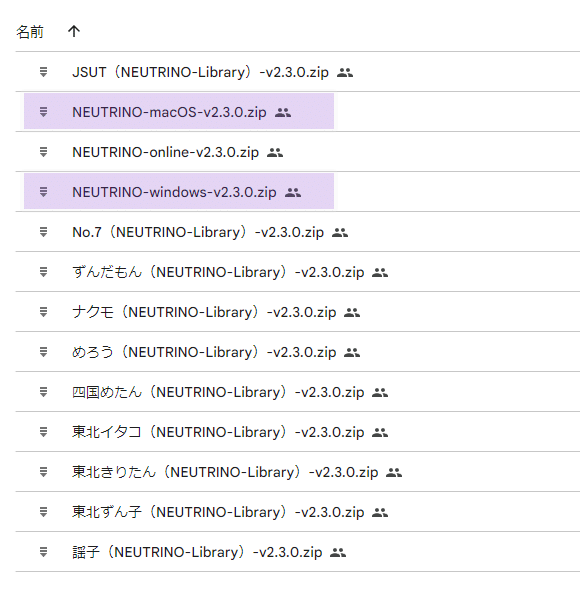This screenshot has width=580, height=612.
Task: Click the archive icon beside ずんだもん library zip
Action: (43, 272)
